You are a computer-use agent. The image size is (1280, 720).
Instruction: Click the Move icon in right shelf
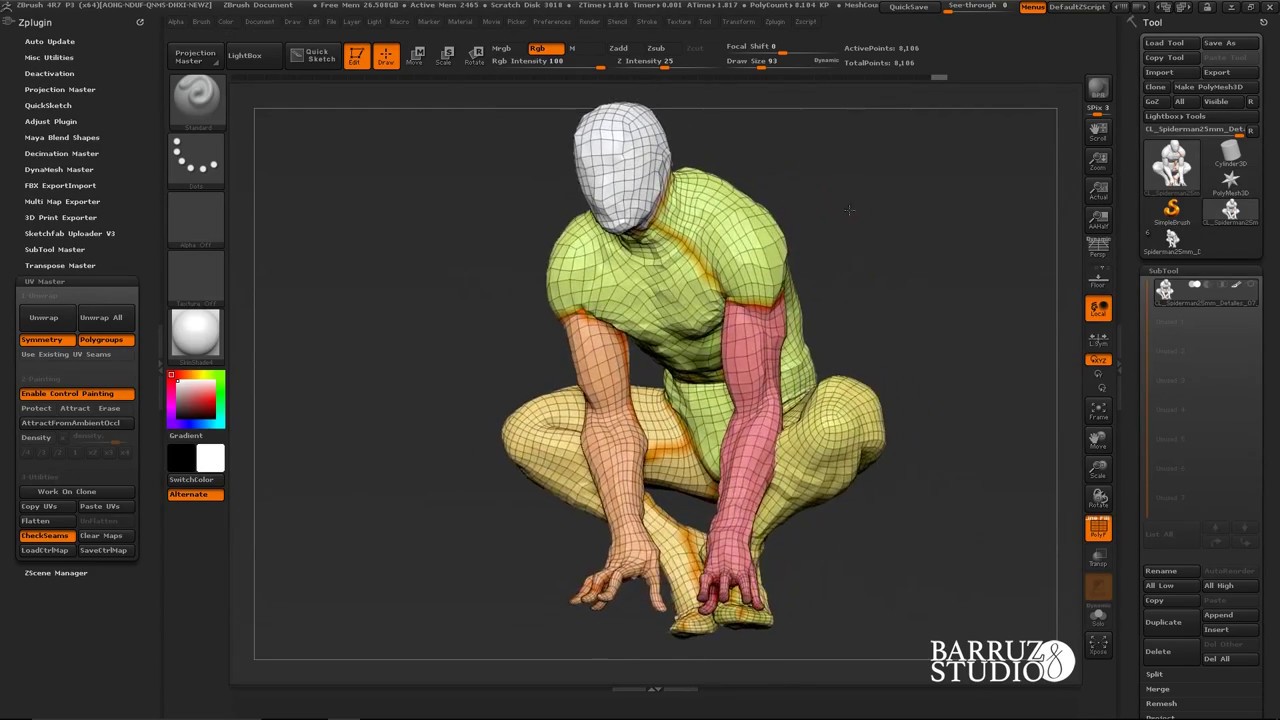[x=1098, y=440]
